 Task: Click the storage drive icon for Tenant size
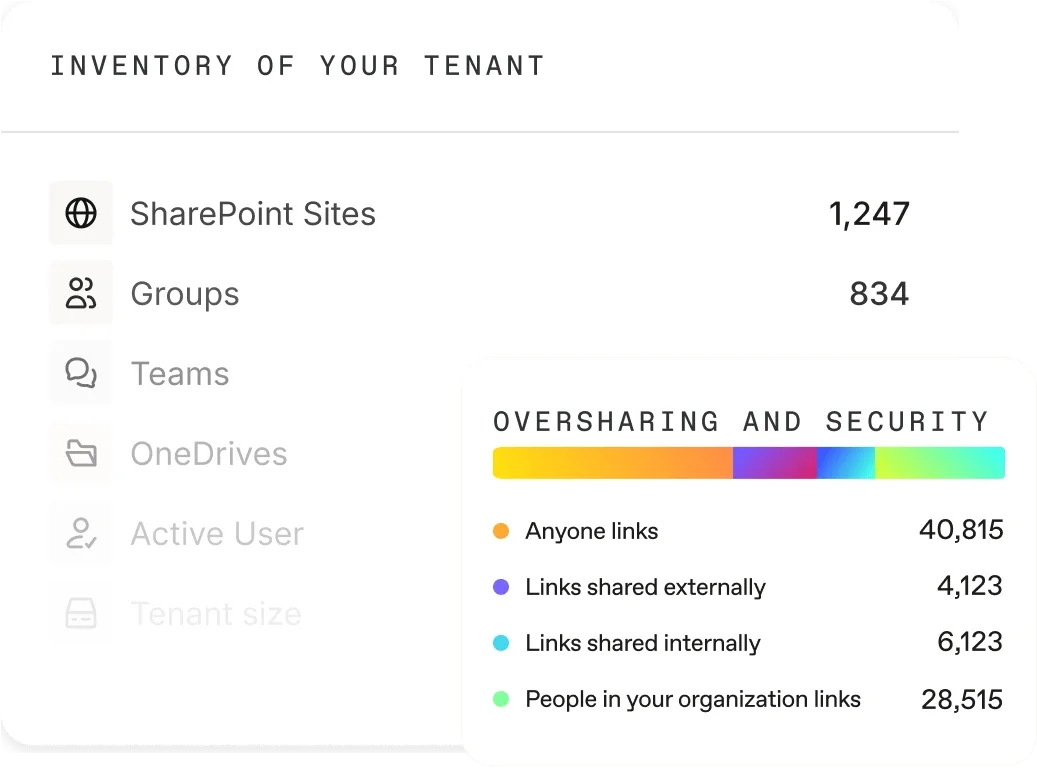(x=81, y=613)
